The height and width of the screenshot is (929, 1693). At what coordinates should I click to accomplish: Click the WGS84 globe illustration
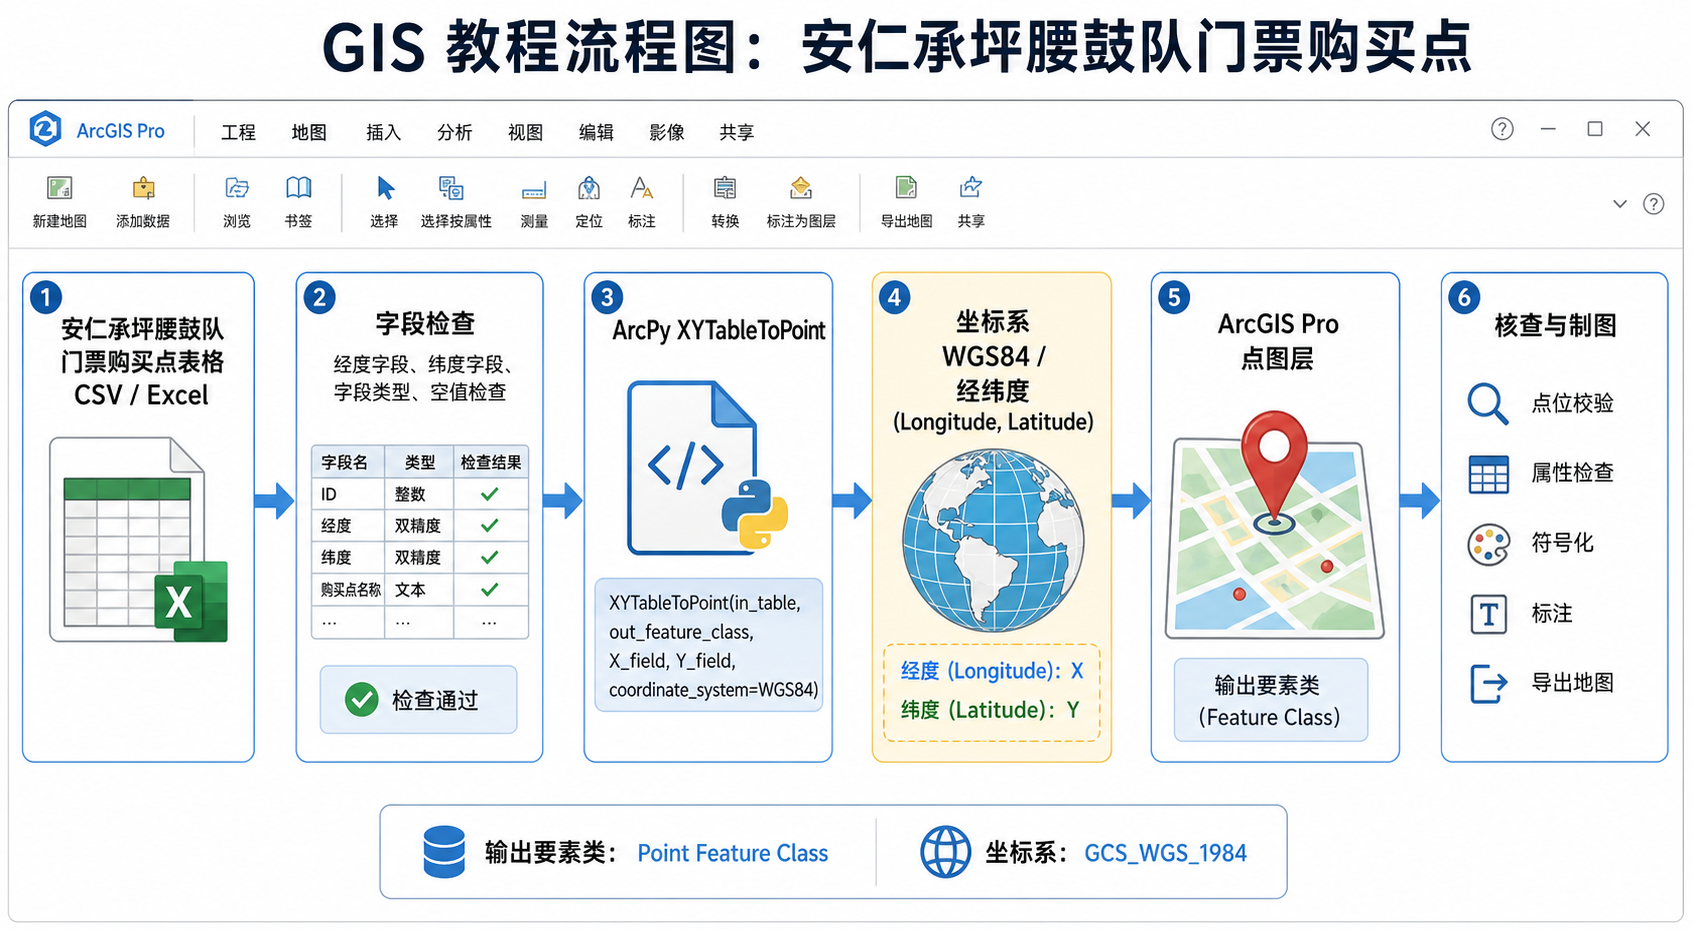(992, 540)
